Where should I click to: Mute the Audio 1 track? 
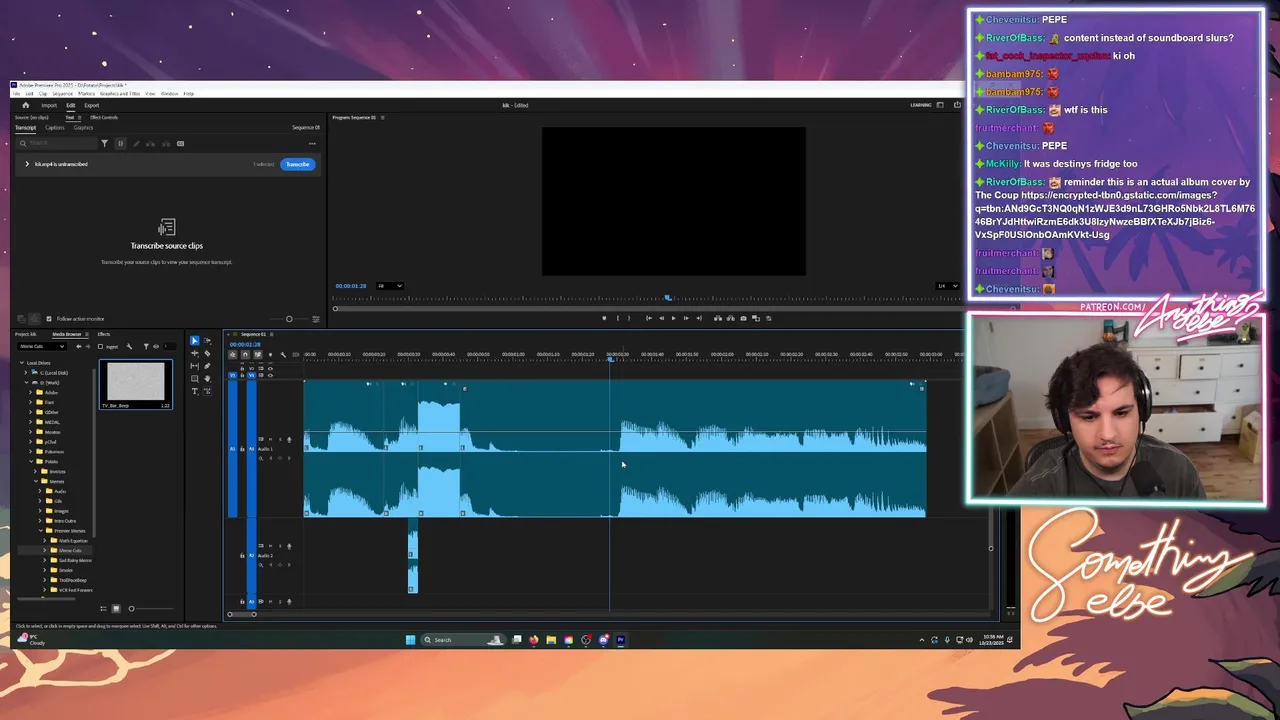[x=270, y=439]
